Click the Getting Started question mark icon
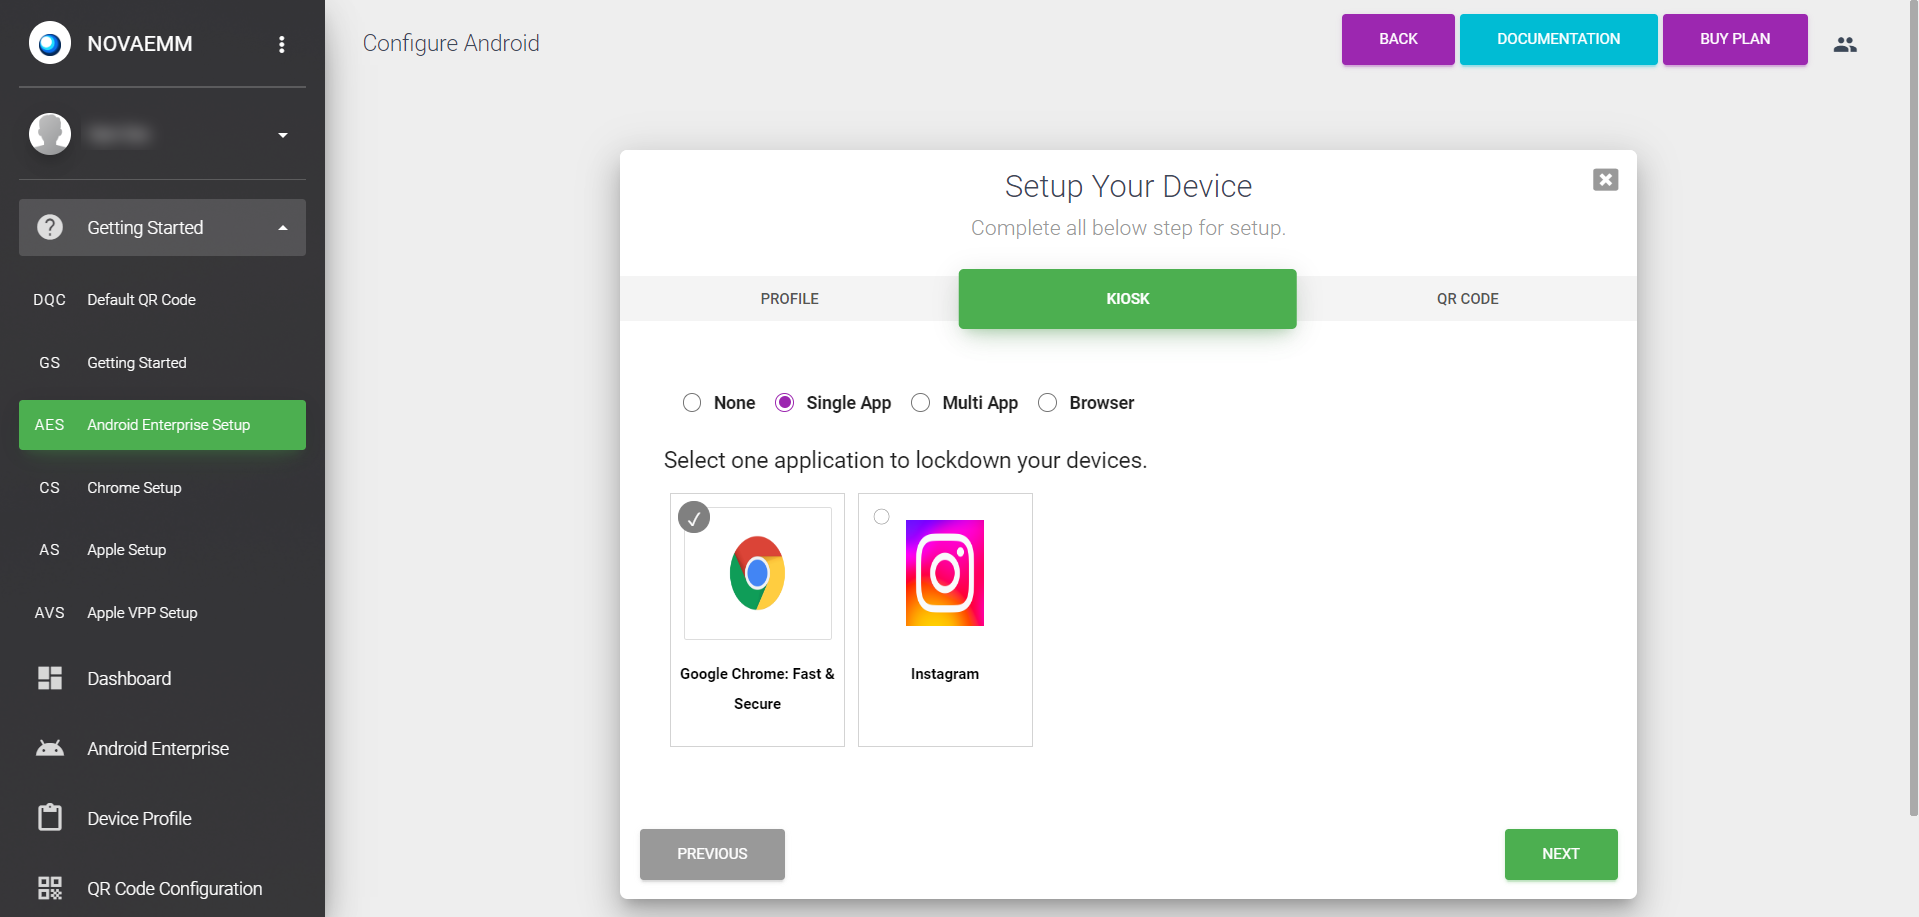The image size is (1919, 917). tap(50, 227)
